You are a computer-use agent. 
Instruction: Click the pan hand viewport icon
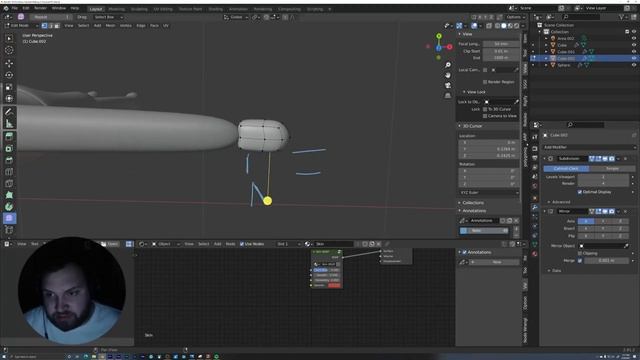point(448,75)
